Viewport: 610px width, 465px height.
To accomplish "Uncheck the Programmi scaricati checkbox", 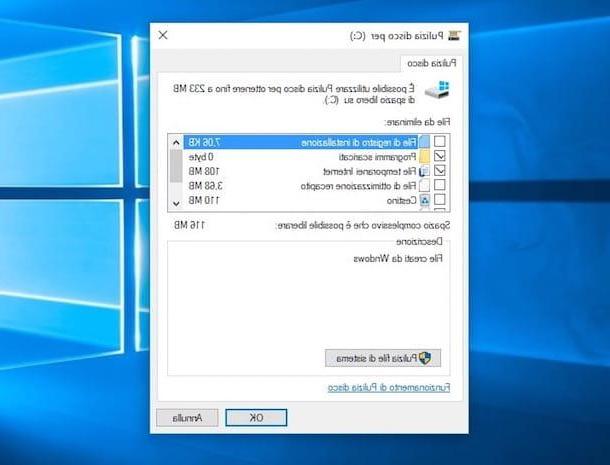I will click(440, 156).
